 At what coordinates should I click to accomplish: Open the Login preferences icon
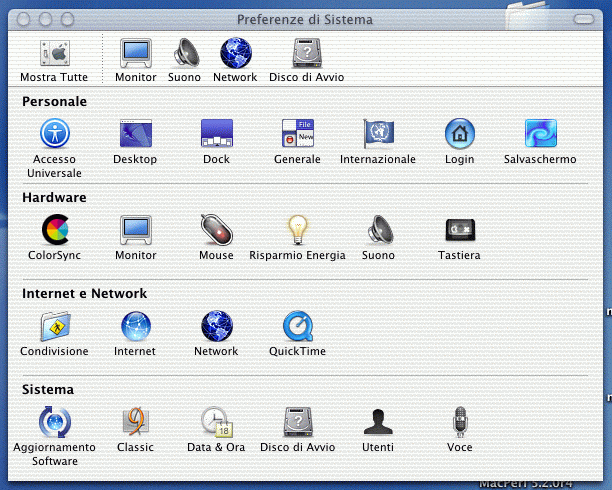[x=460, y=134]
